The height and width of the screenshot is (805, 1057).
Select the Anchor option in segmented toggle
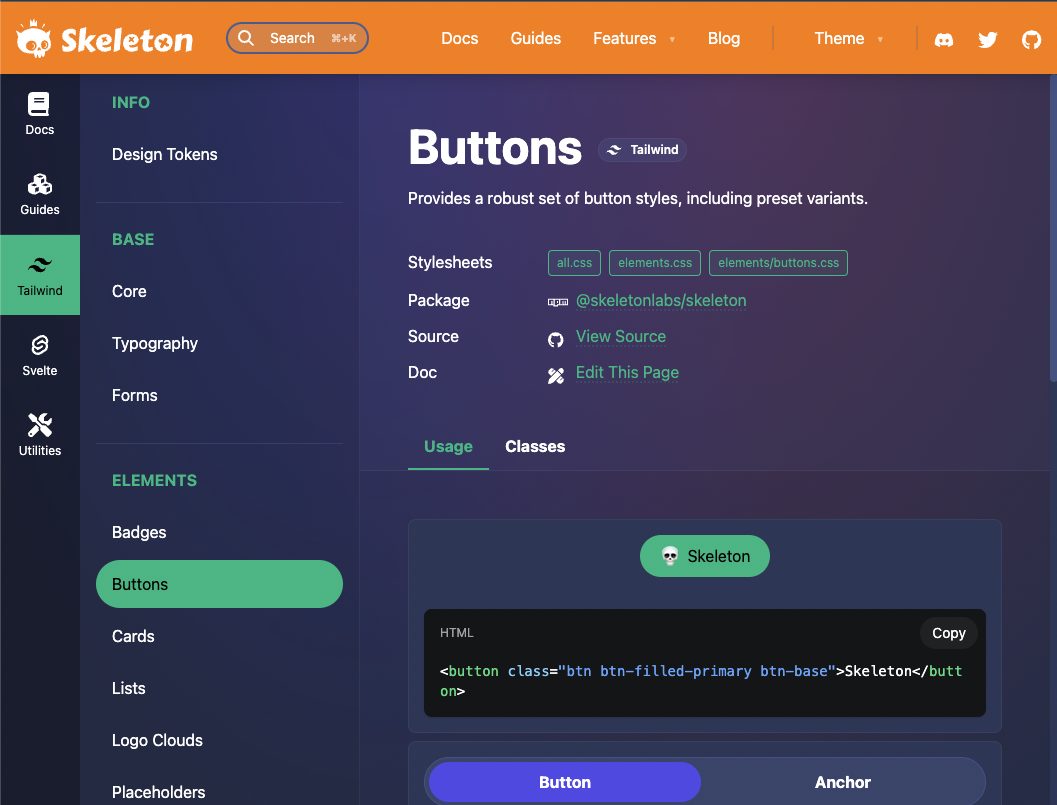tap(843, 782)
